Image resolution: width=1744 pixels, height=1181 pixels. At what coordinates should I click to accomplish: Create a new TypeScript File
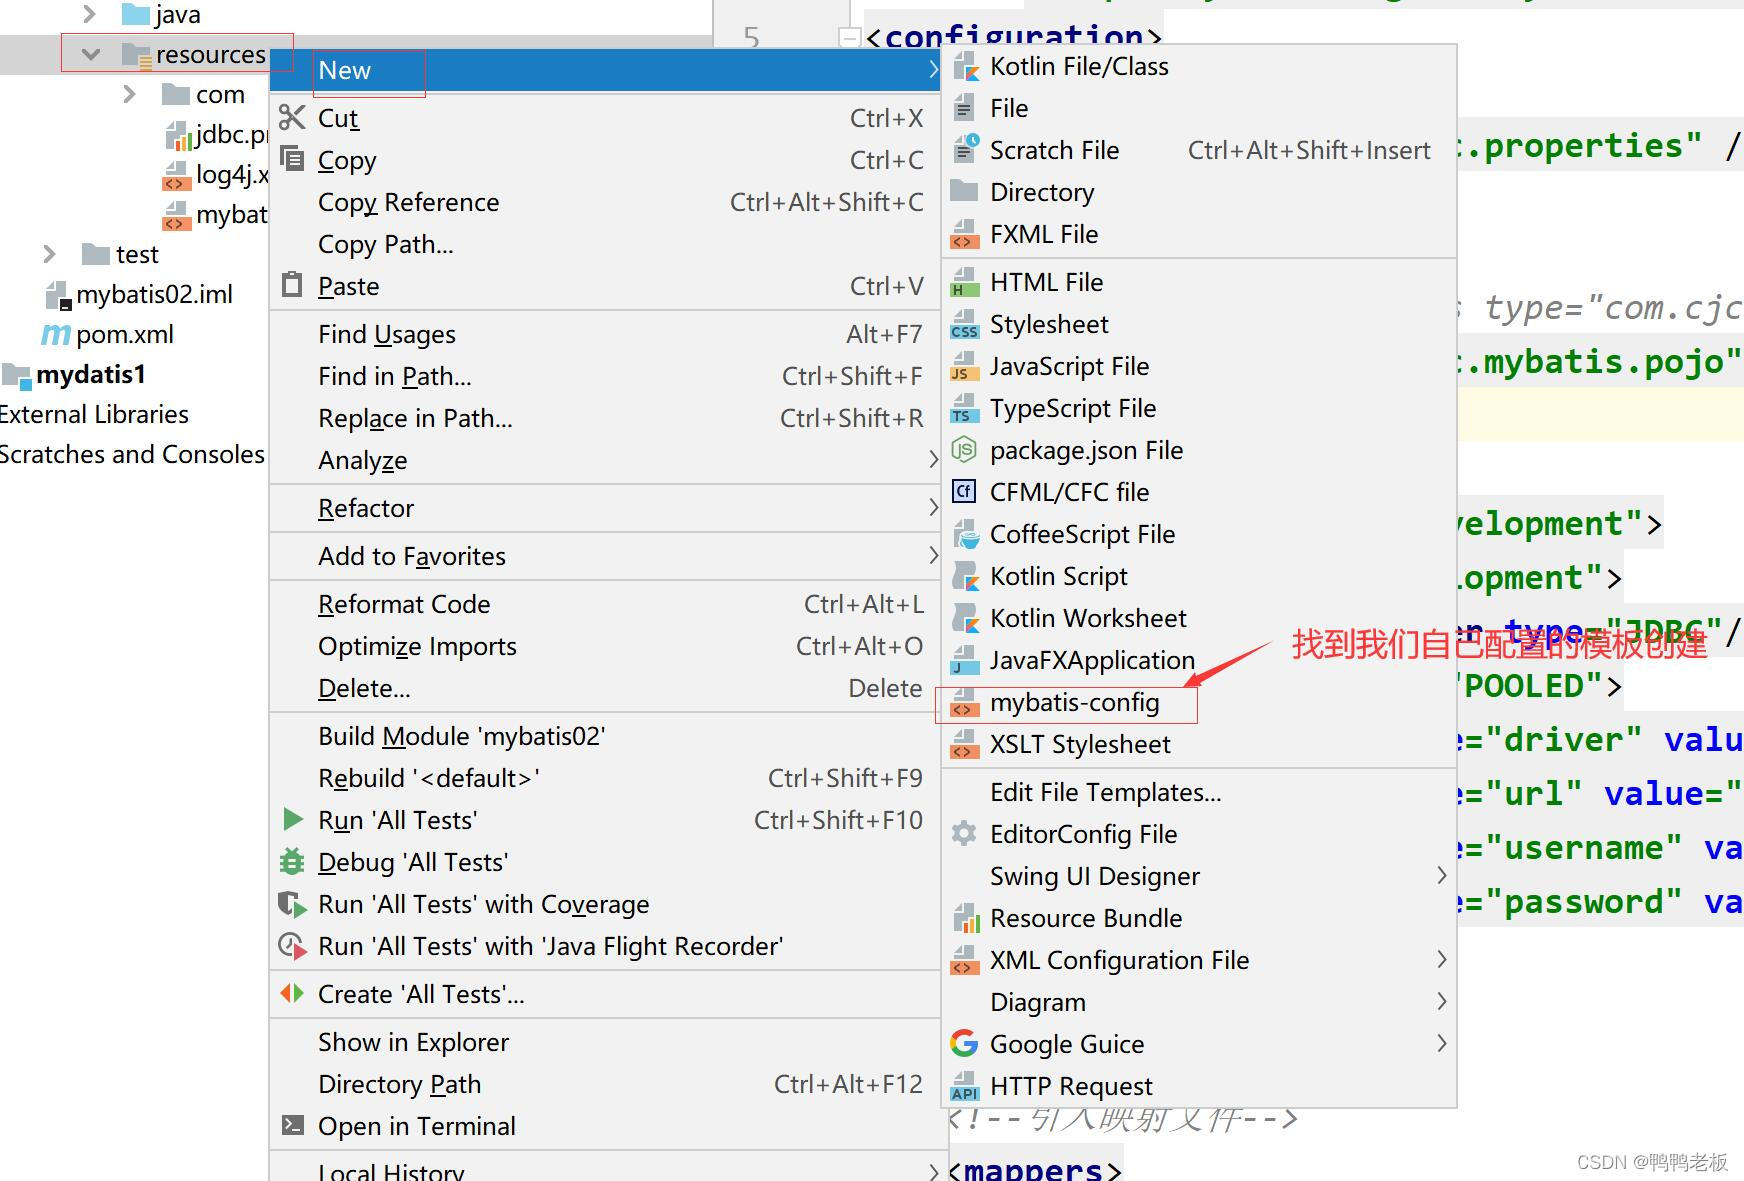(1072, 408)
